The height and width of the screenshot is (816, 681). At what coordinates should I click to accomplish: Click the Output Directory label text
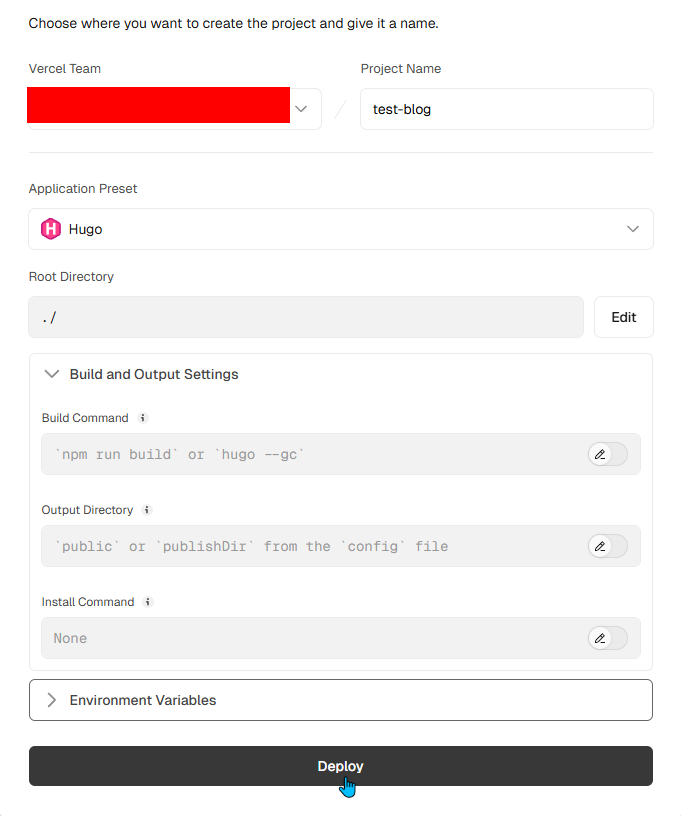(87, 510)
